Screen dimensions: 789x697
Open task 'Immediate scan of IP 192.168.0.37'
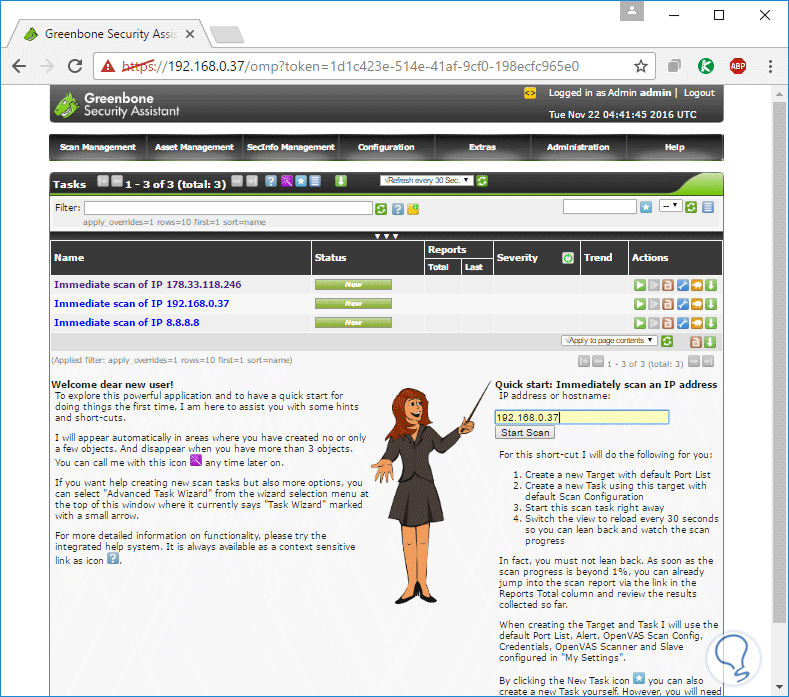pos(141,304)
